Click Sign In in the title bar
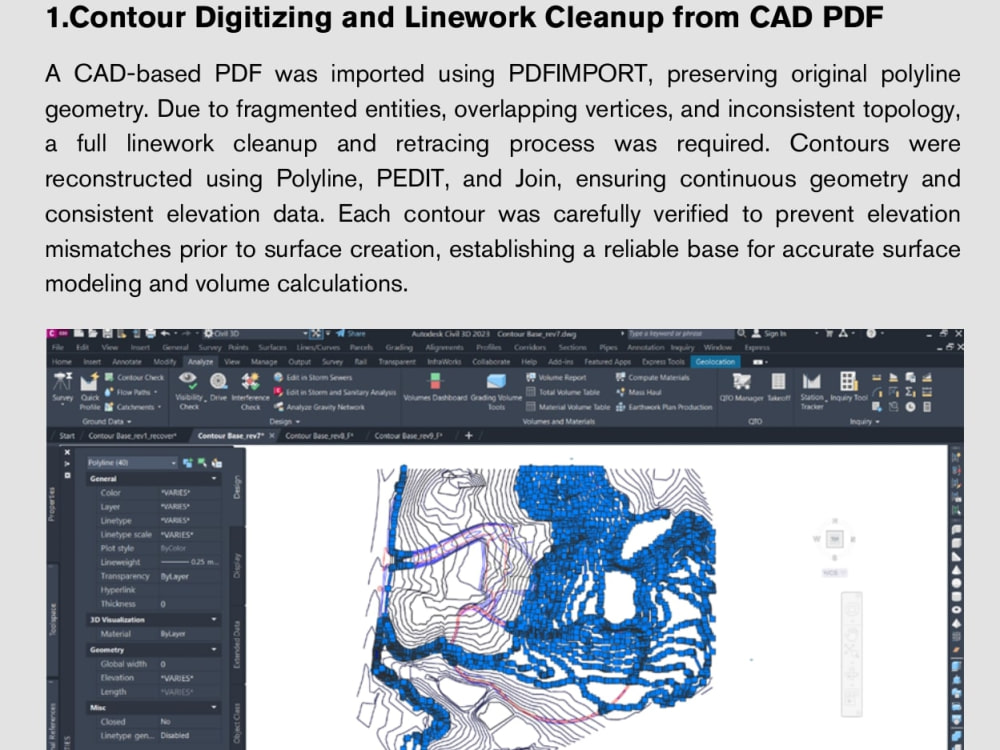The image size is (1000, 750). (769, 334)
